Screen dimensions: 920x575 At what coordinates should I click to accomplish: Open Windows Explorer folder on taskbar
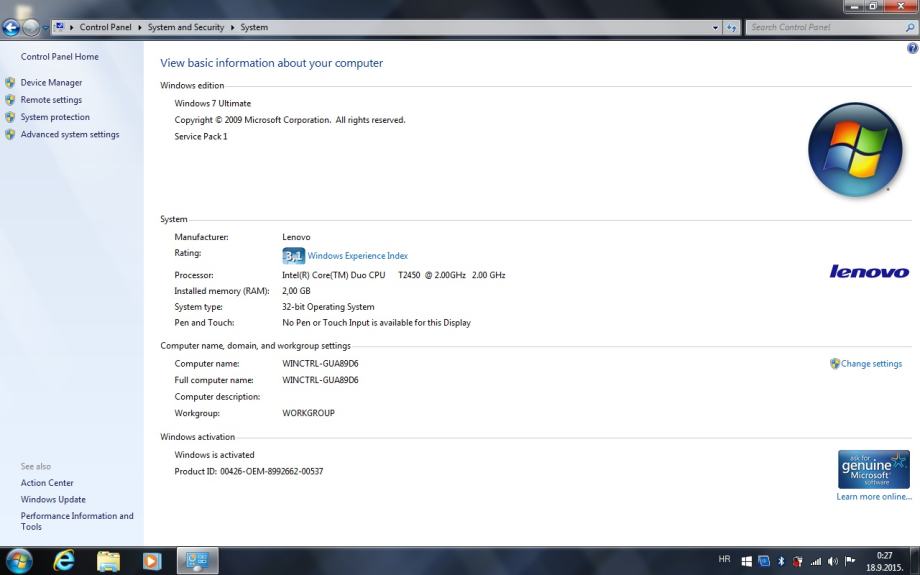(x=108, y=562)
